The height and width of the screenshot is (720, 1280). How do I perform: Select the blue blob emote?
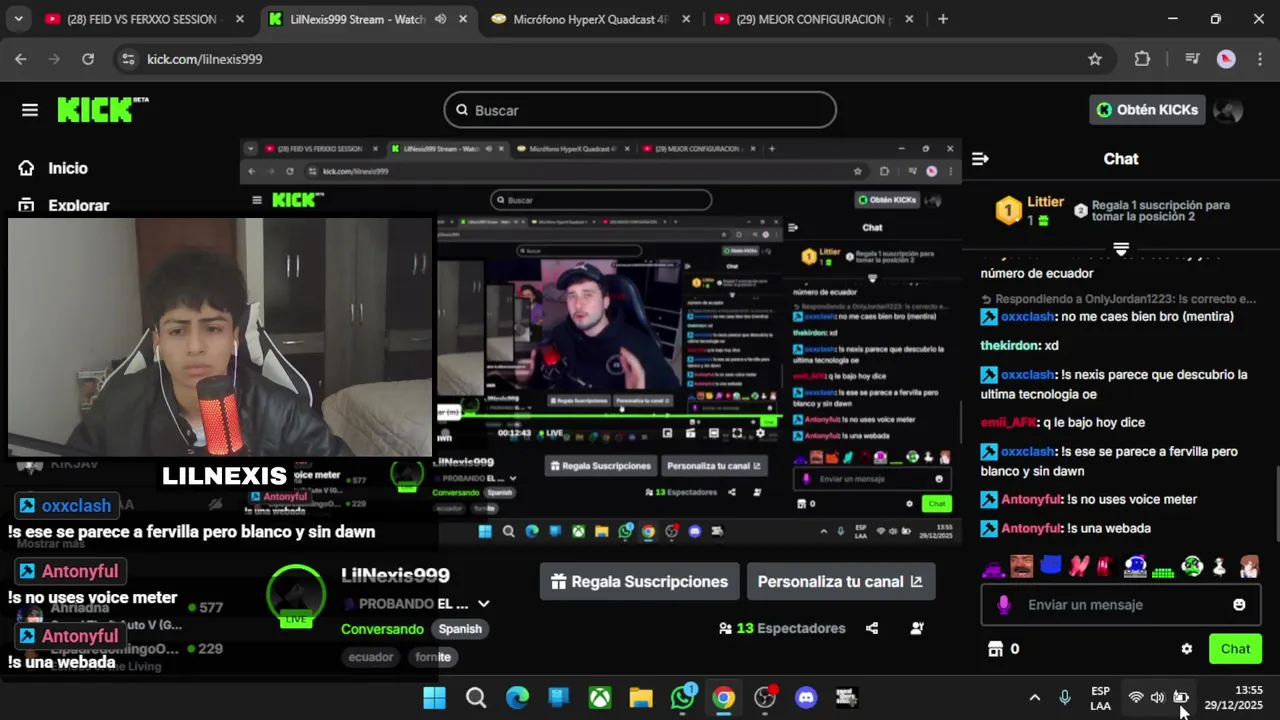pyautogui.click(x=1050, y=565)
